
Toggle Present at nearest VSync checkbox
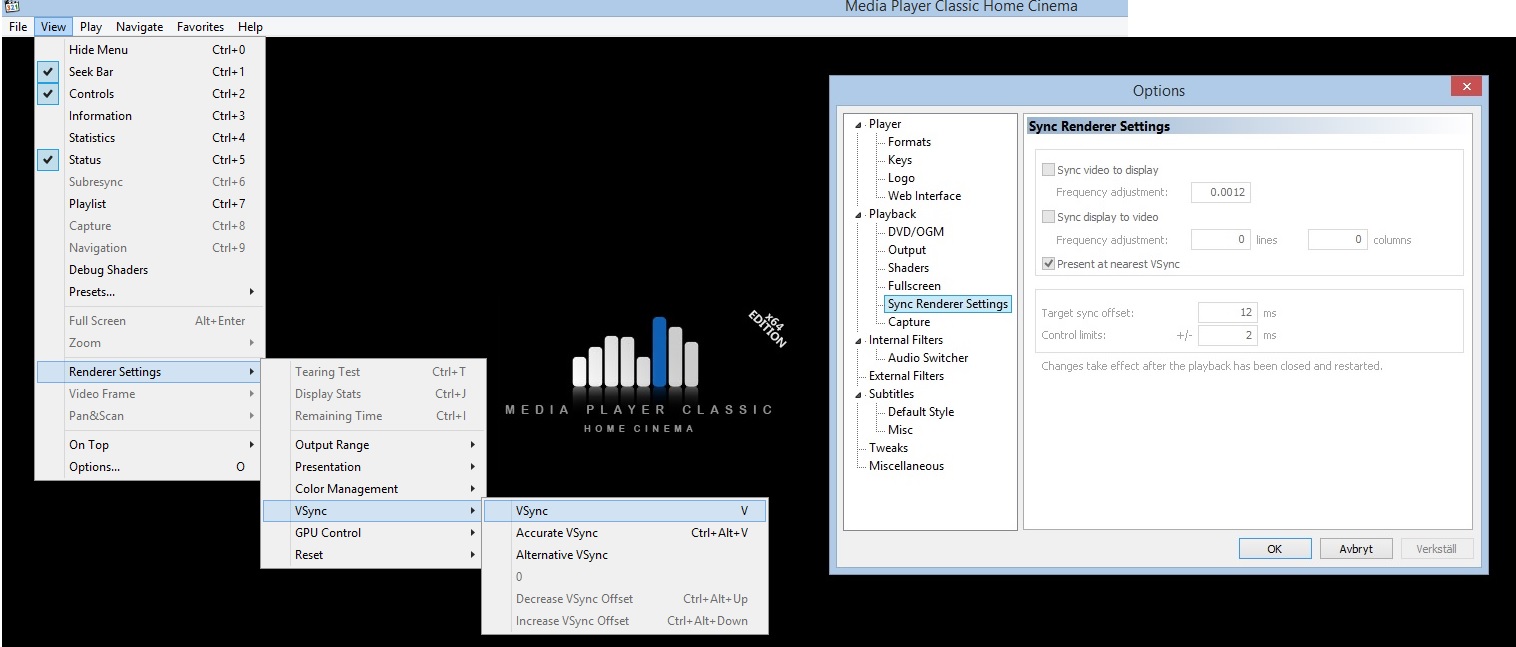coord(1048,264)
